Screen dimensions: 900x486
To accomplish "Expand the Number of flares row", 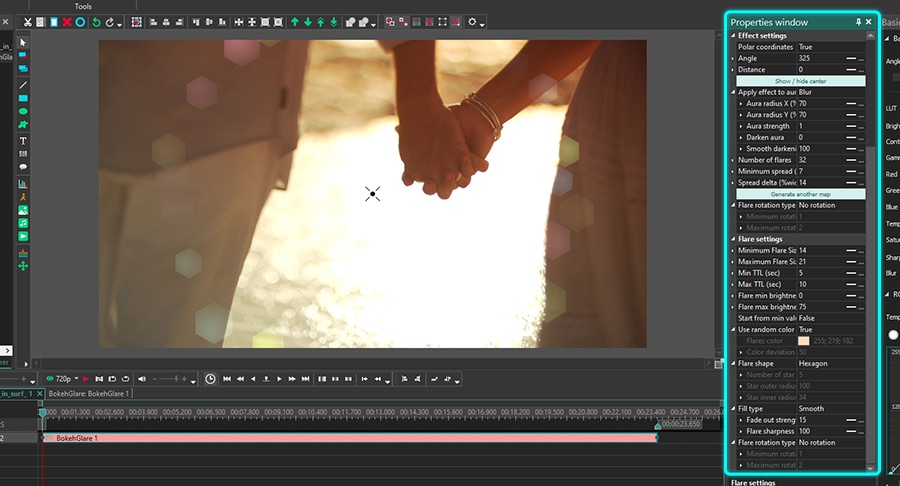I will (733, 160).
